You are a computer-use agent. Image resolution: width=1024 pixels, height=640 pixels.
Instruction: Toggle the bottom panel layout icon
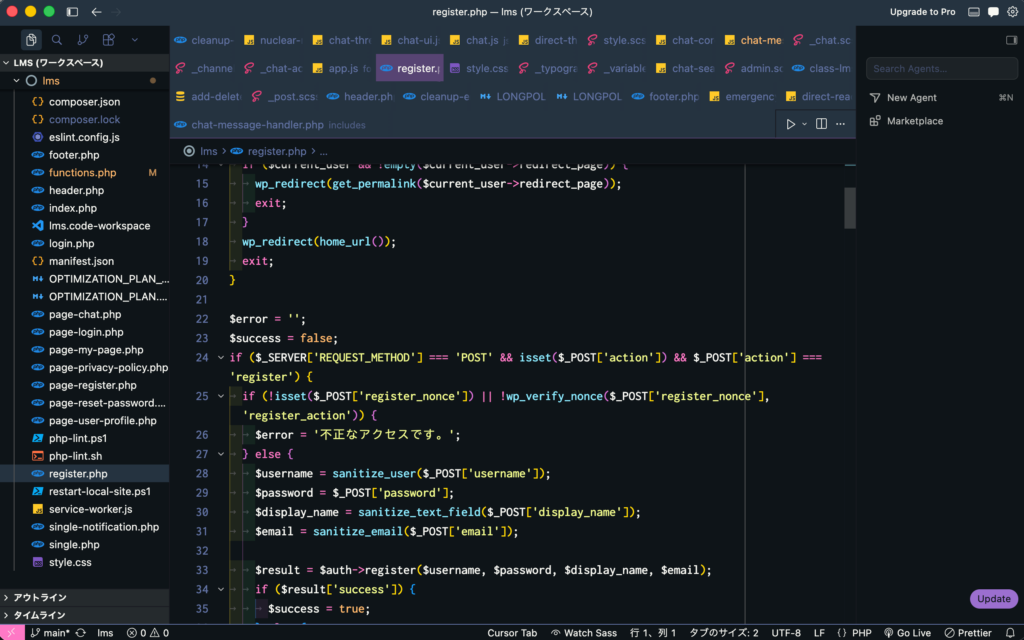click(974, 12)
